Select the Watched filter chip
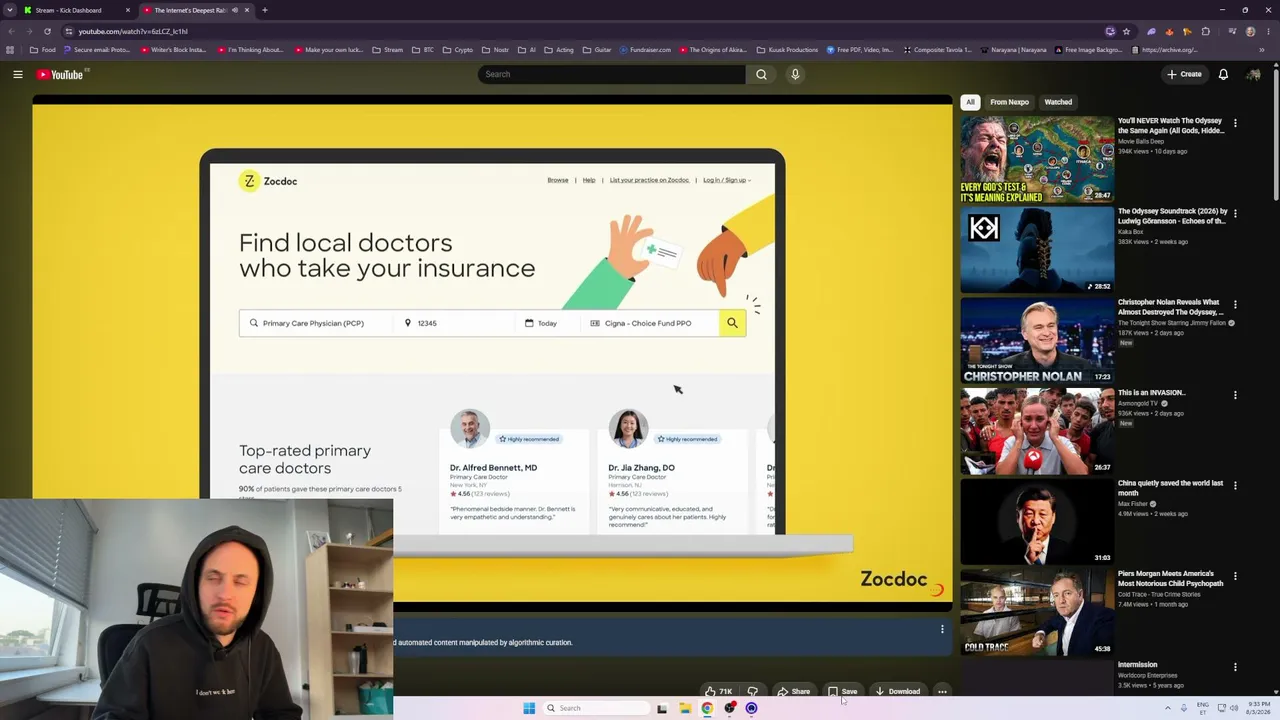This screenshot has height=720, width=1280. point(1058,102)
